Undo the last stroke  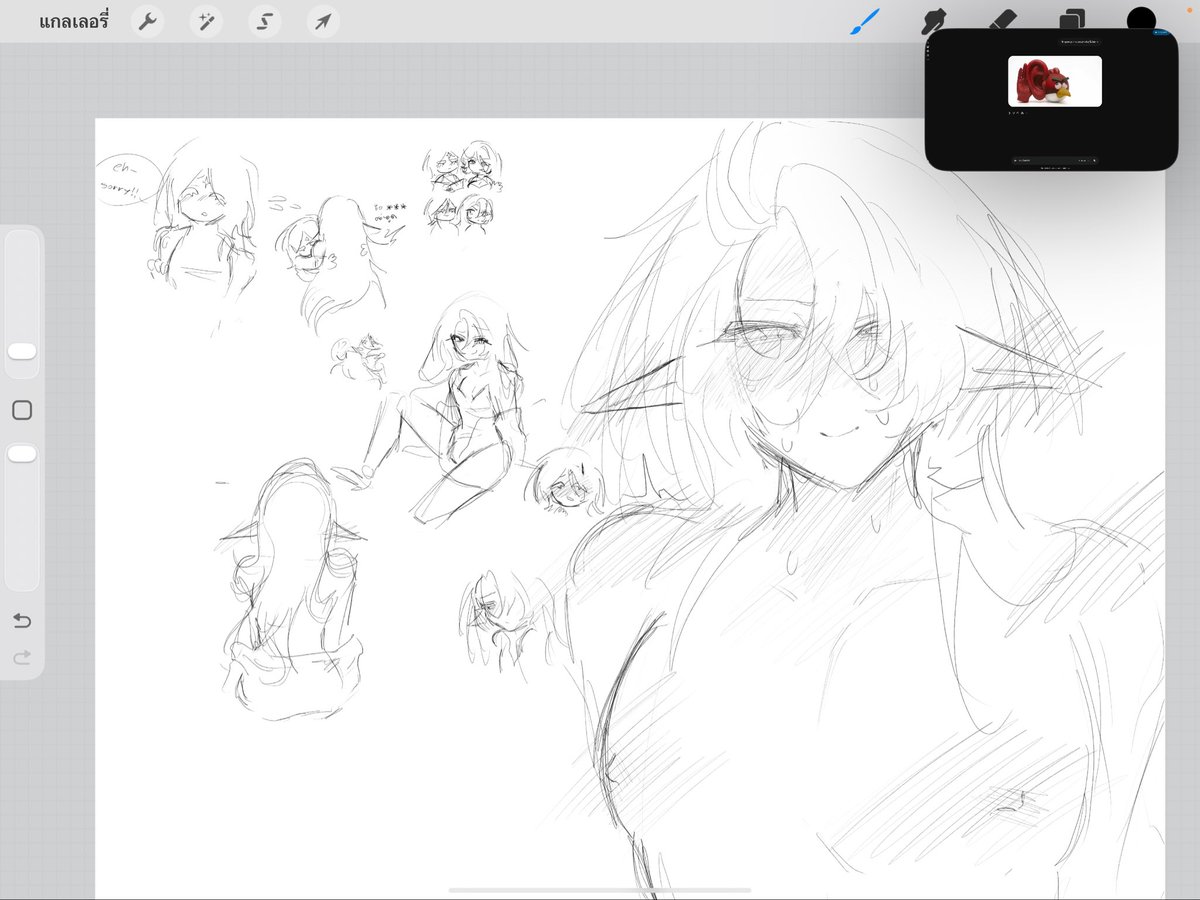[x=22, y=621]
